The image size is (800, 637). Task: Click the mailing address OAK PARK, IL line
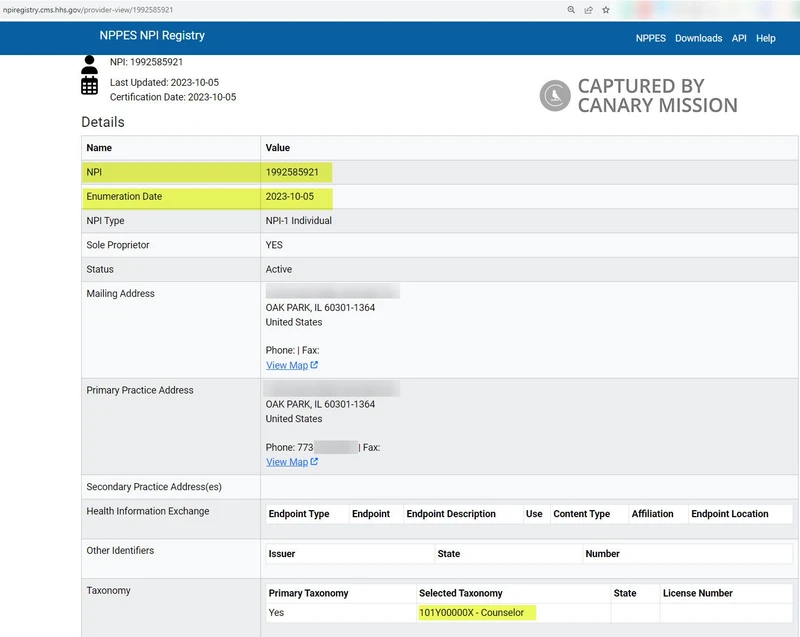coord(320,308)
